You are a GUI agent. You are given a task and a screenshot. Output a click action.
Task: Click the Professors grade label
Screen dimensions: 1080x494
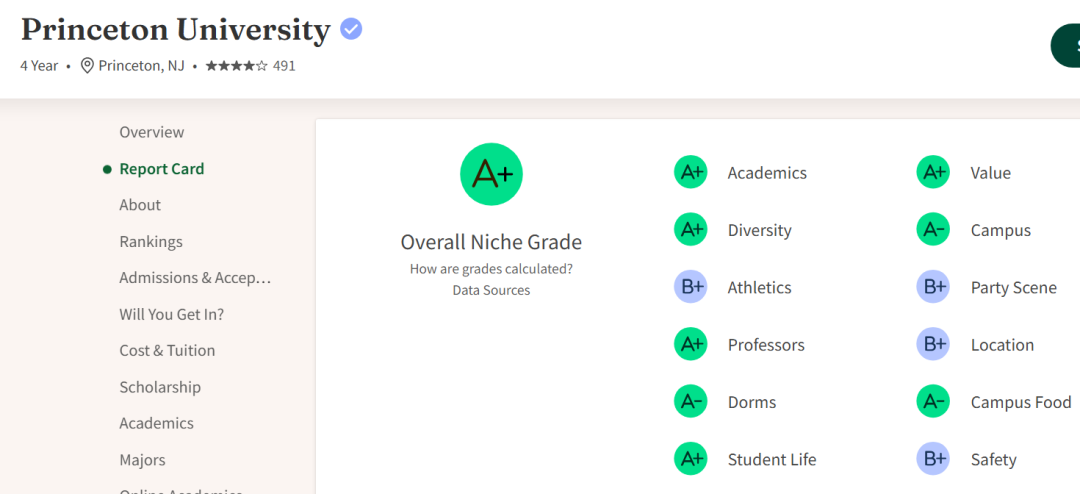pos(766,344)
